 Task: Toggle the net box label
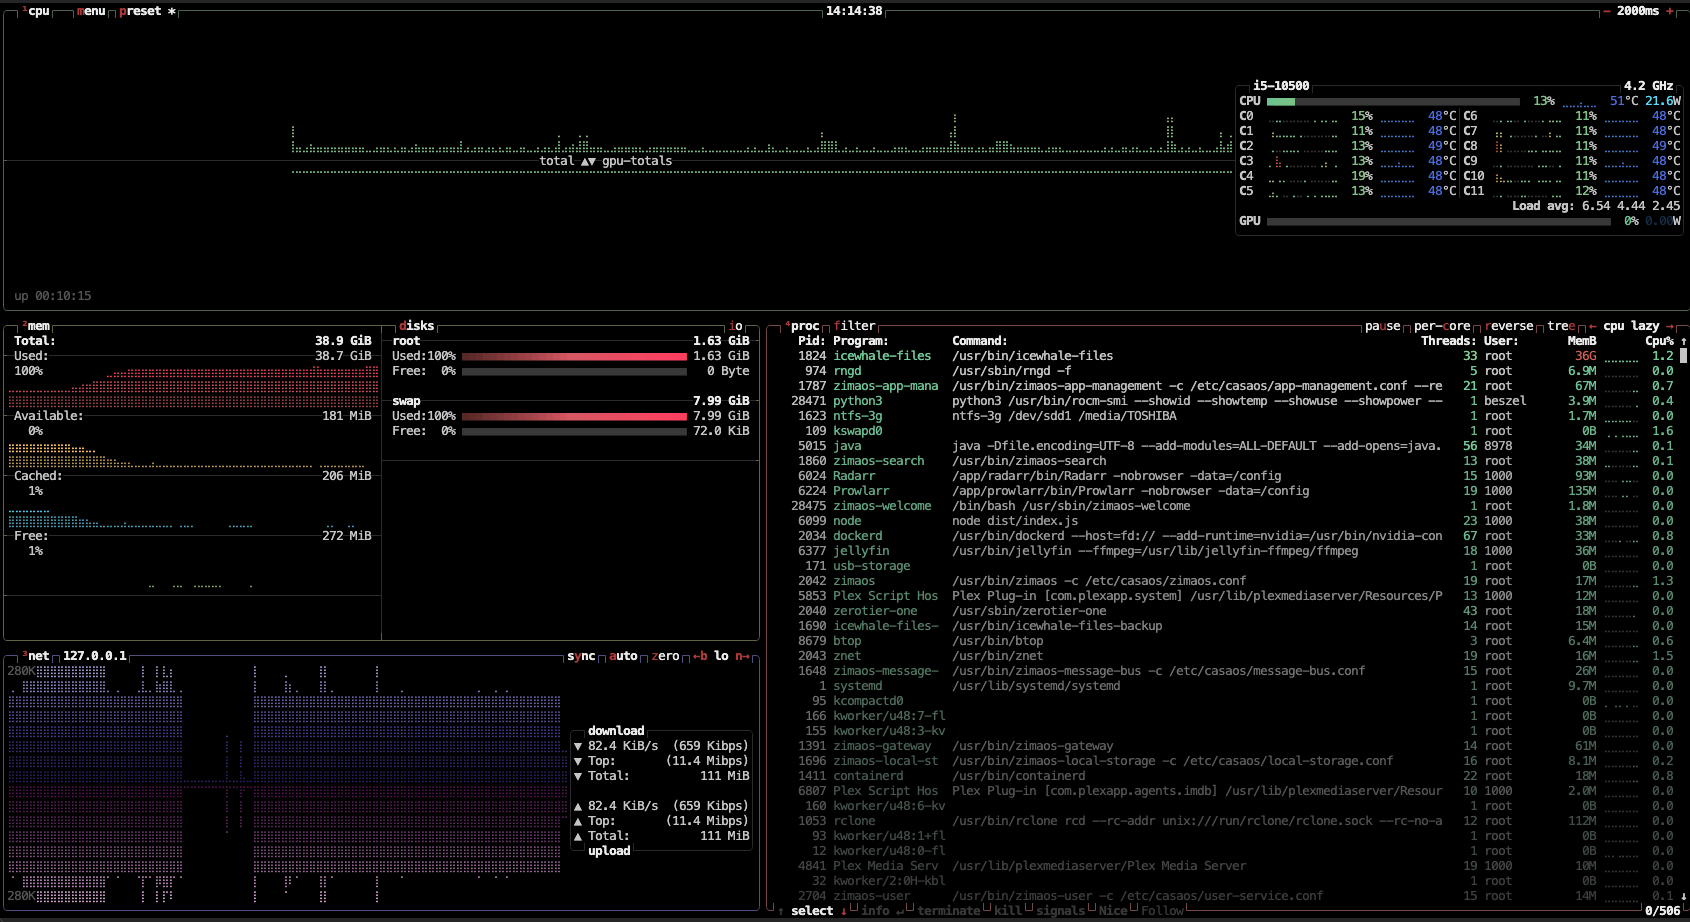pyautogui.click(x=36, y=656)
